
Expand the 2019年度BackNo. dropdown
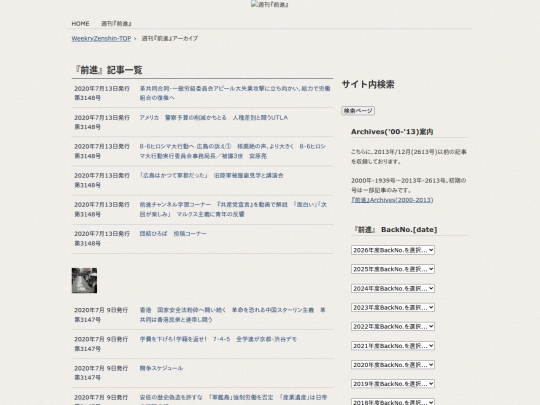click(x=393, y=384)
